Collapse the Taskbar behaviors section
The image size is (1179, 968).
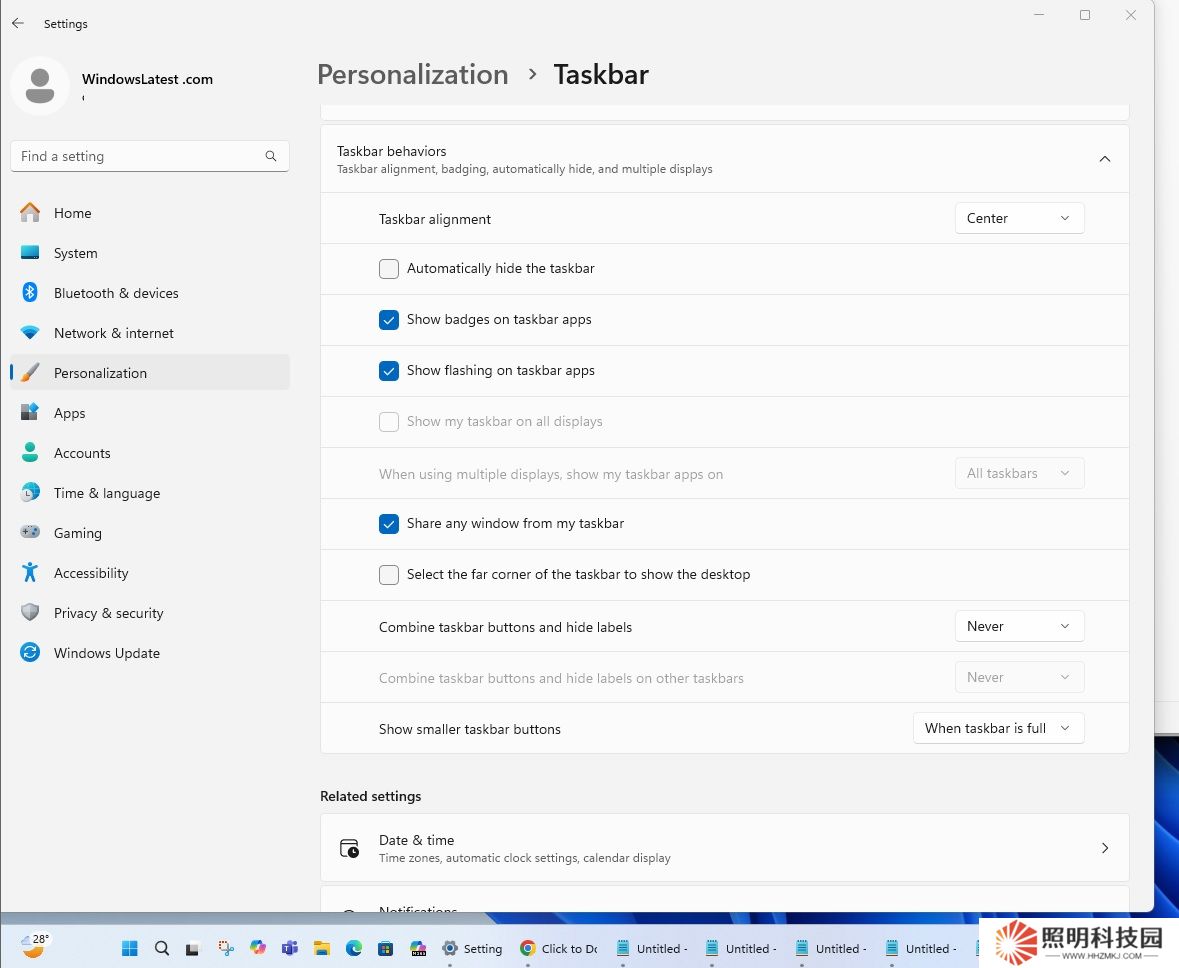pos(1104,159)
